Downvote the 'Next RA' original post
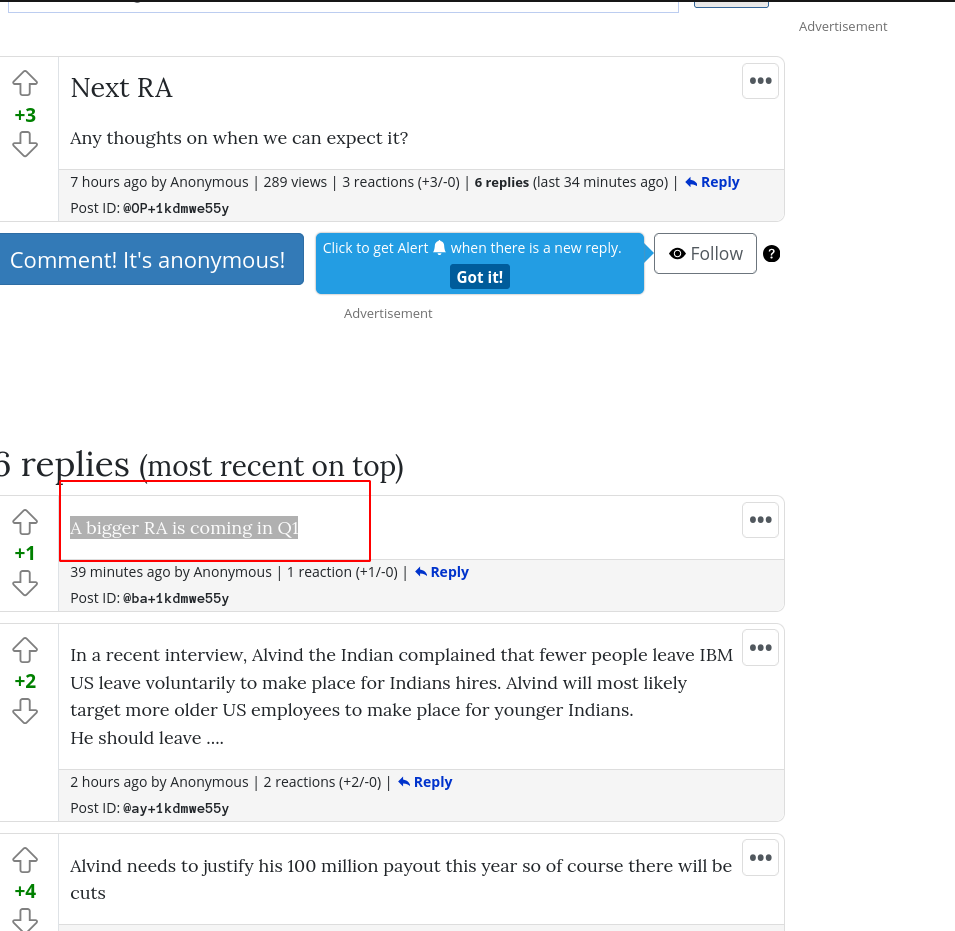 [25, 145]
